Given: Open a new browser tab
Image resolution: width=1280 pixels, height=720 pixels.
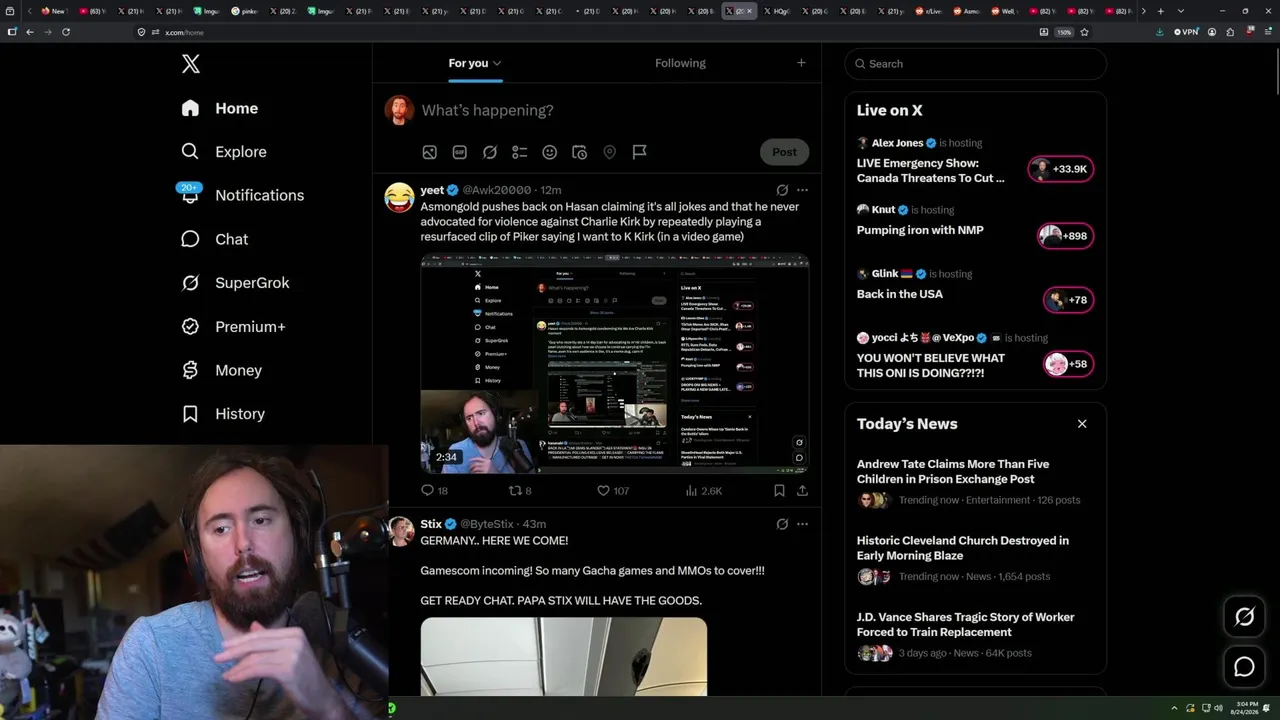Looking at the screenshot, I should coord(1160,11).
